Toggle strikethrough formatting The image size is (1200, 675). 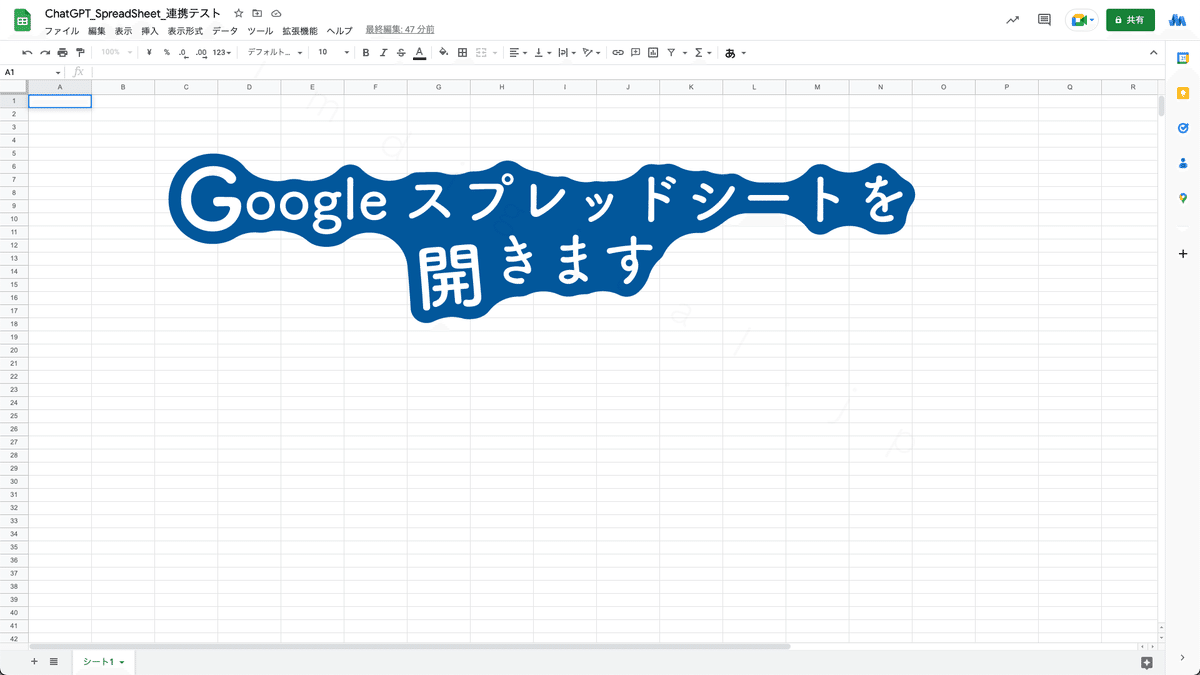click(x=400, y=52)
